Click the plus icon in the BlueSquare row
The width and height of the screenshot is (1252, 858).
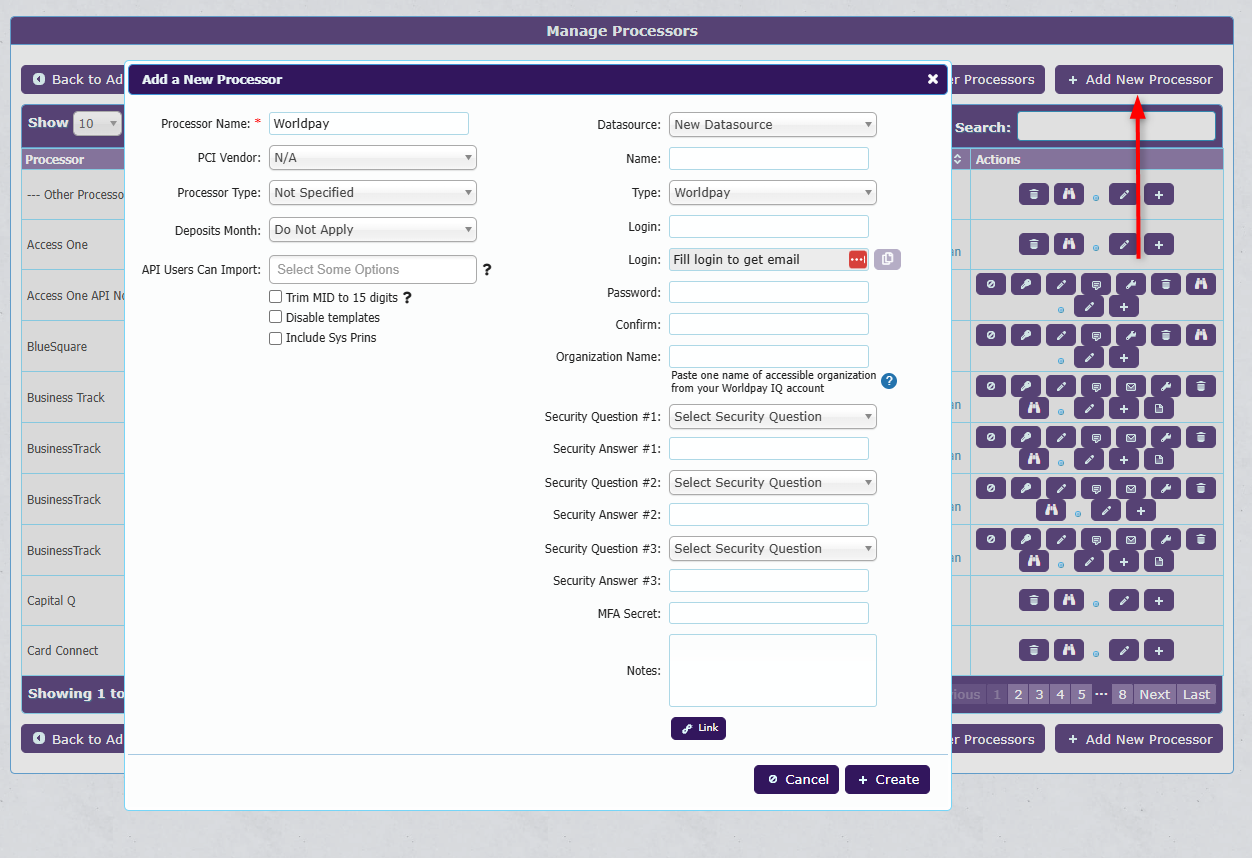pos(1124,357)
